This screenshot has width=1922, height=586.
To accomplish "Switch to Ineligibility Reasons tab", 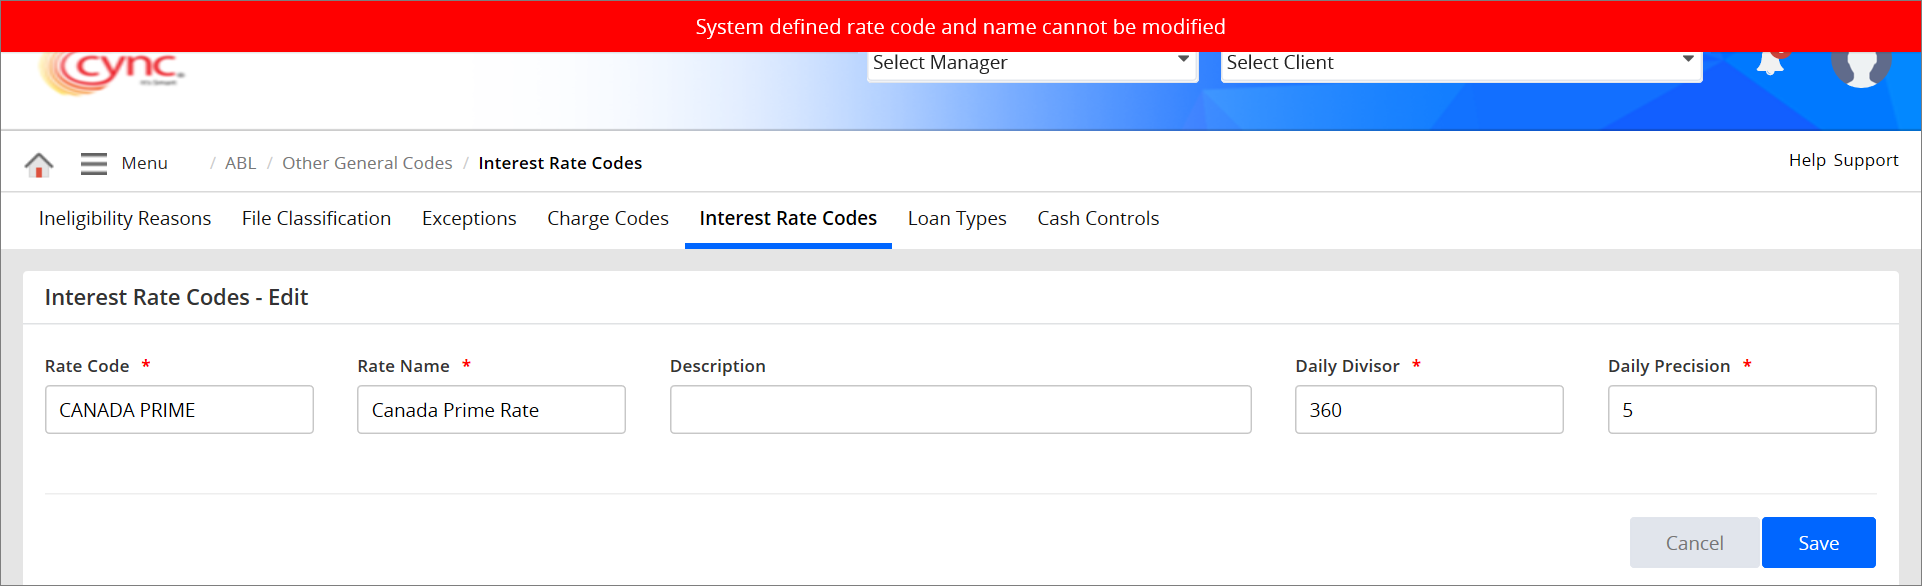I will coord(125,219).
